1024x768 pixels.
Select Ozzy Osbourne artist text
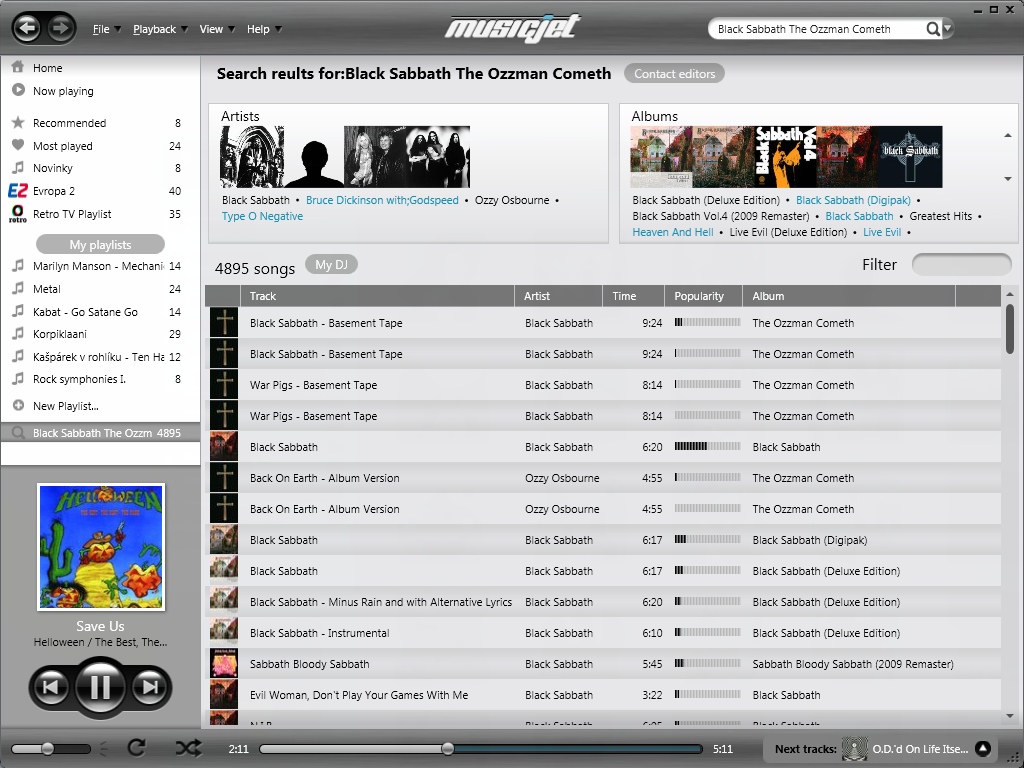[x=512, y=200]
